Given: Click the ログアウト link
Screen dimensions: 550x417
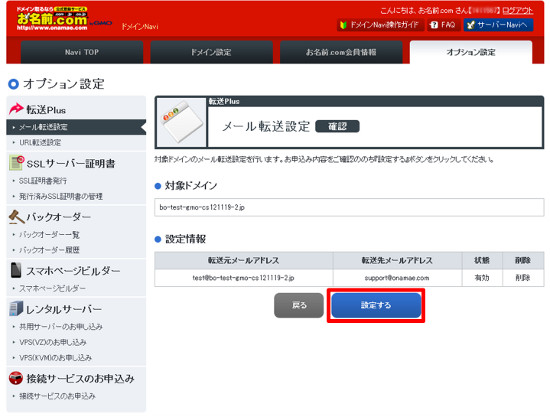Looking at the screenshot, I should [x=517, y=11].
